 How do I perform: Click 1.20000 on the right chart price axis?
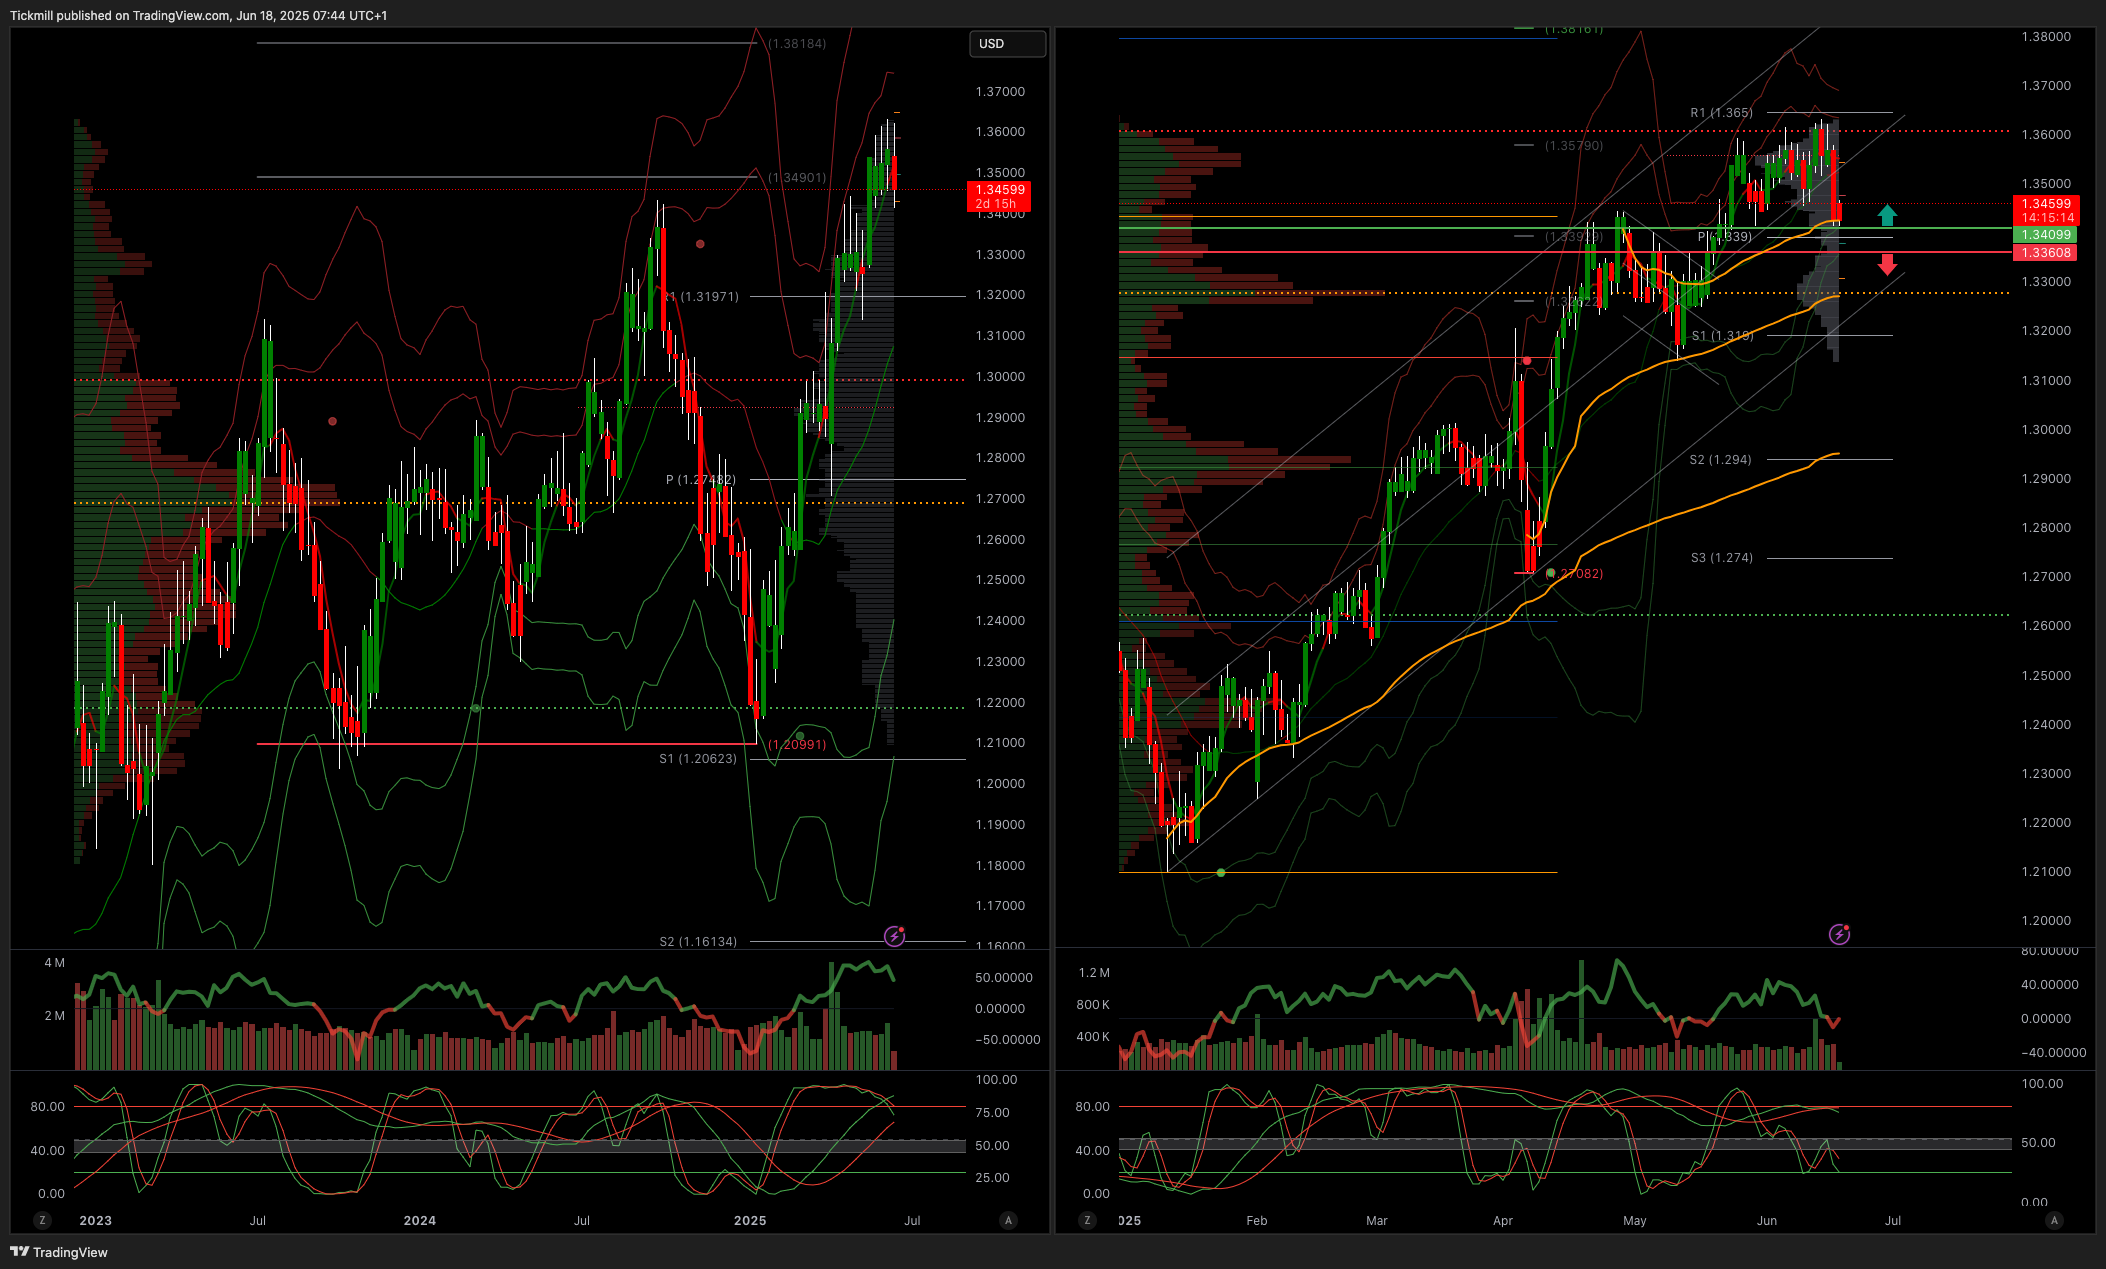point(2046,921)
